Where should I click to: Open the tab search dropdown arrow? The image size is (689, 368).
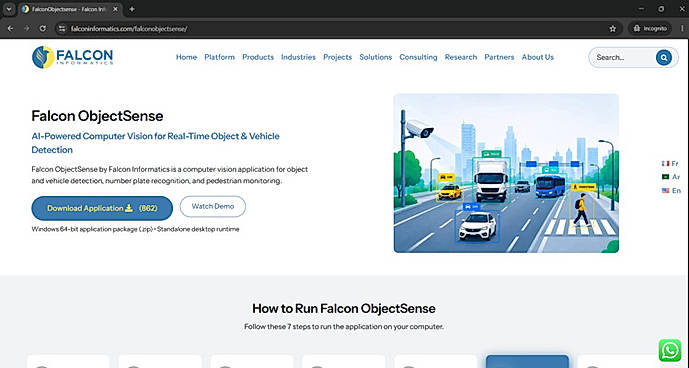pyautogui.click(x=9, y=9)
